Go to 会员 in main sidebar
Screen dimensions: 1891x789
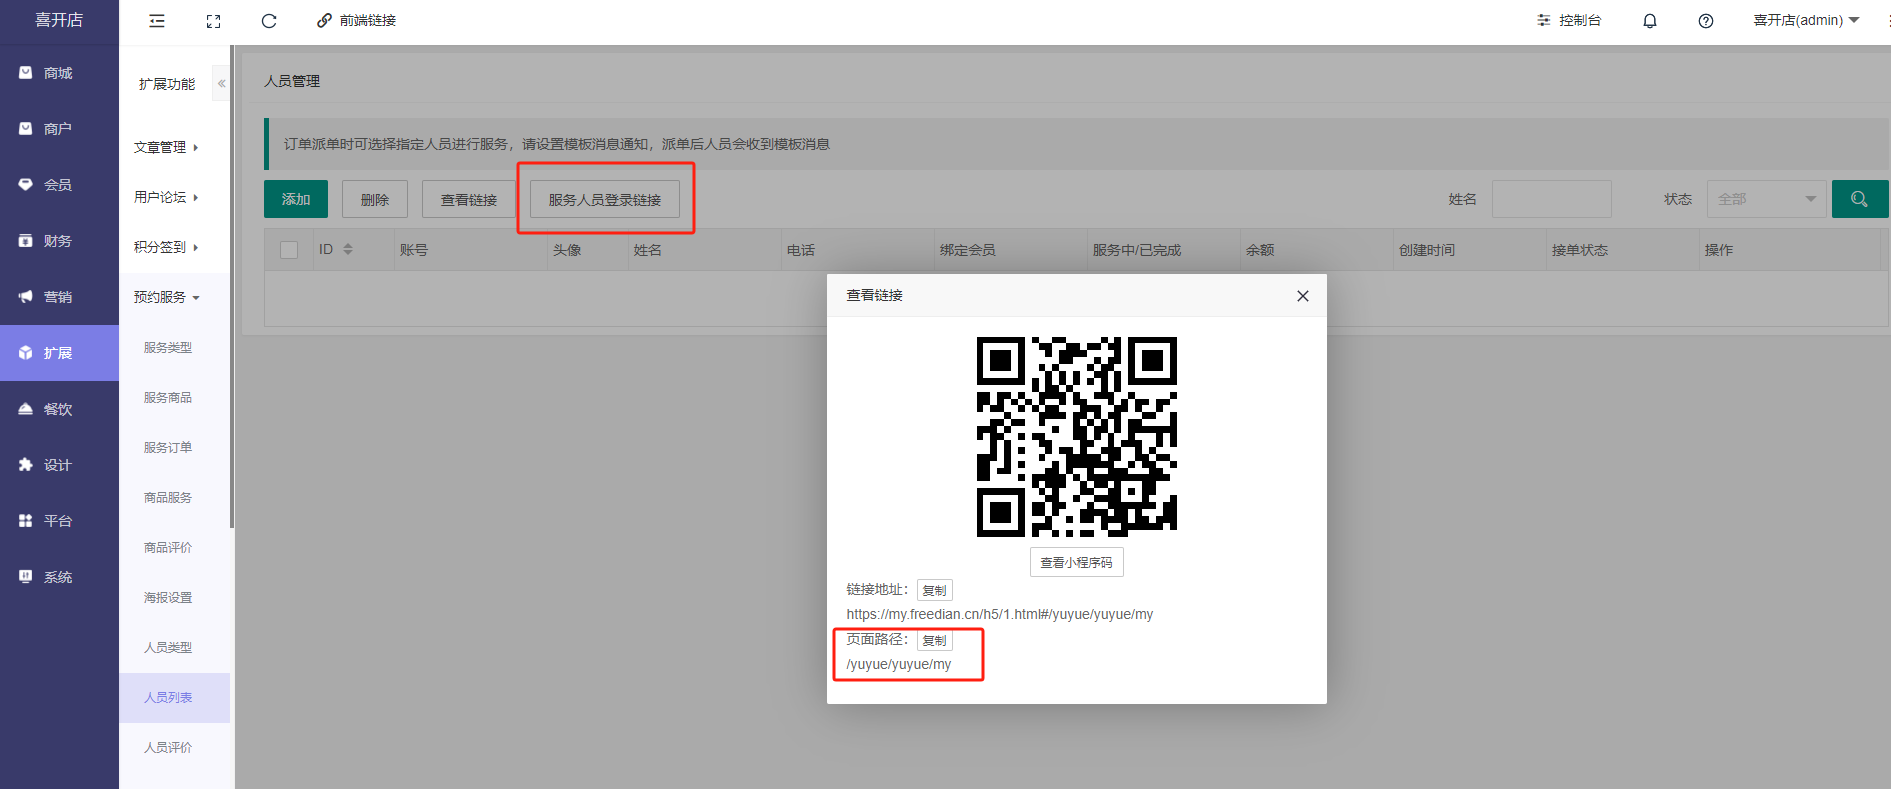click(59, 185)
